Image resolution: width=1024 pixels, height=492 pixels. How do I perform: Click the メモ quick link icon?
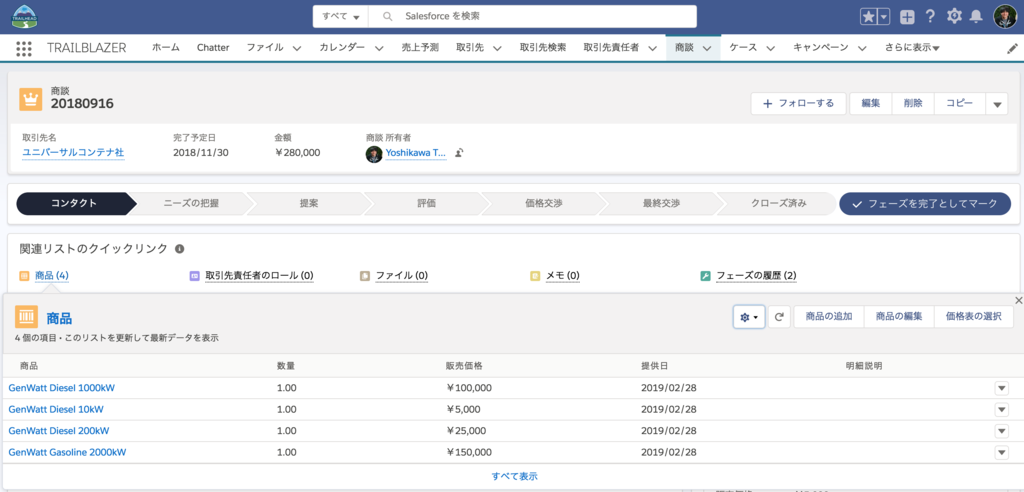coord(535,276)
